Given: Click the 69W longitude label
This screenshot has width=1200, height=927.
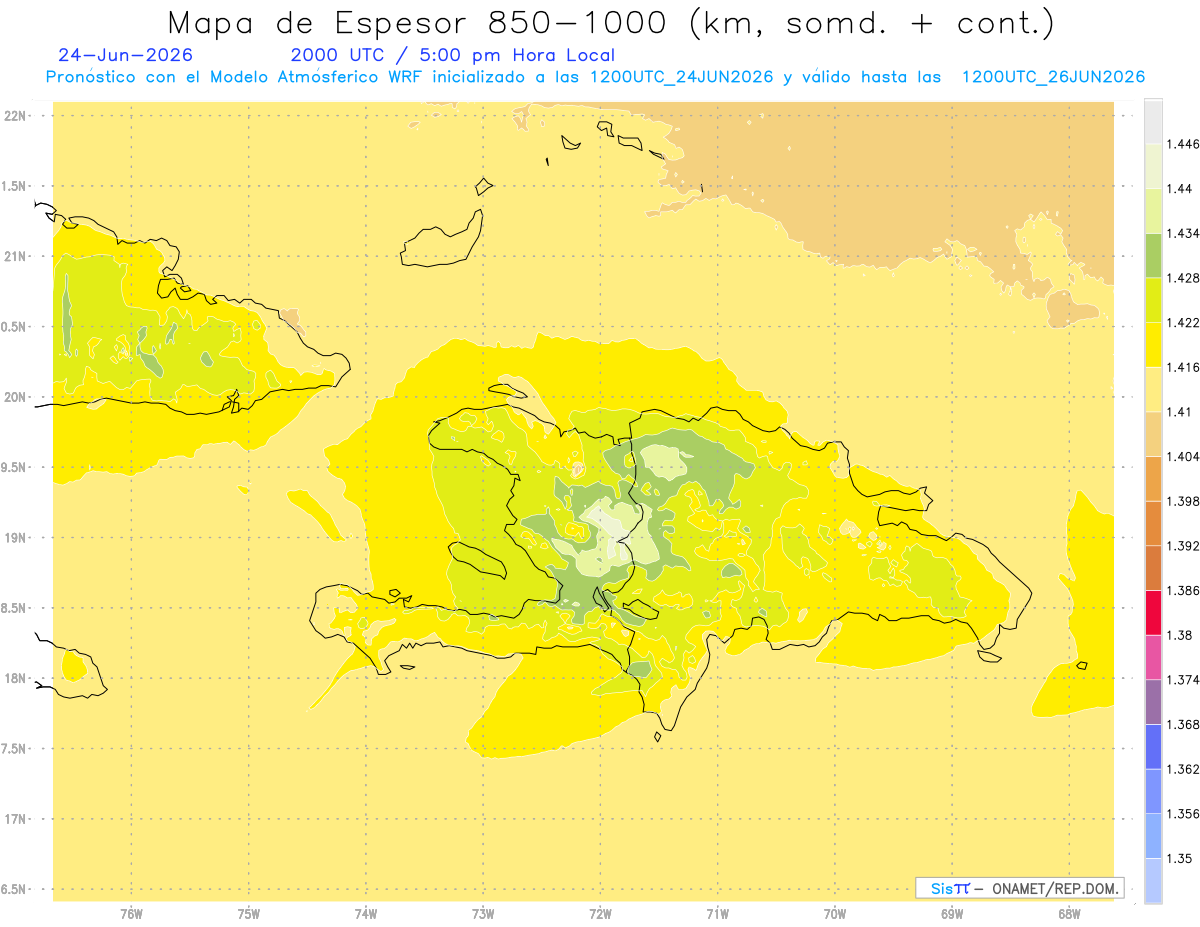Looking at the screenshot, I should (952, 913).
